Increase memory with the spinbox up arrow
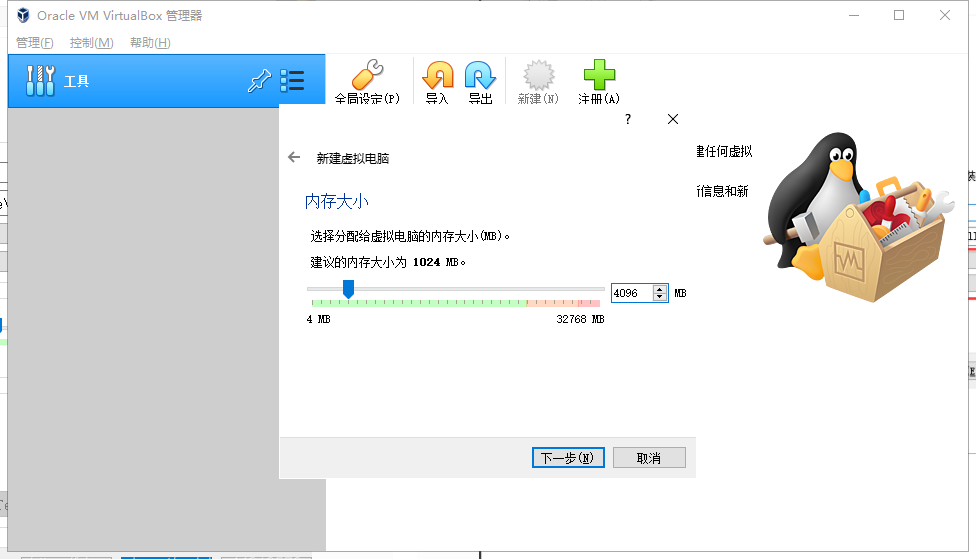 (660, 289)
